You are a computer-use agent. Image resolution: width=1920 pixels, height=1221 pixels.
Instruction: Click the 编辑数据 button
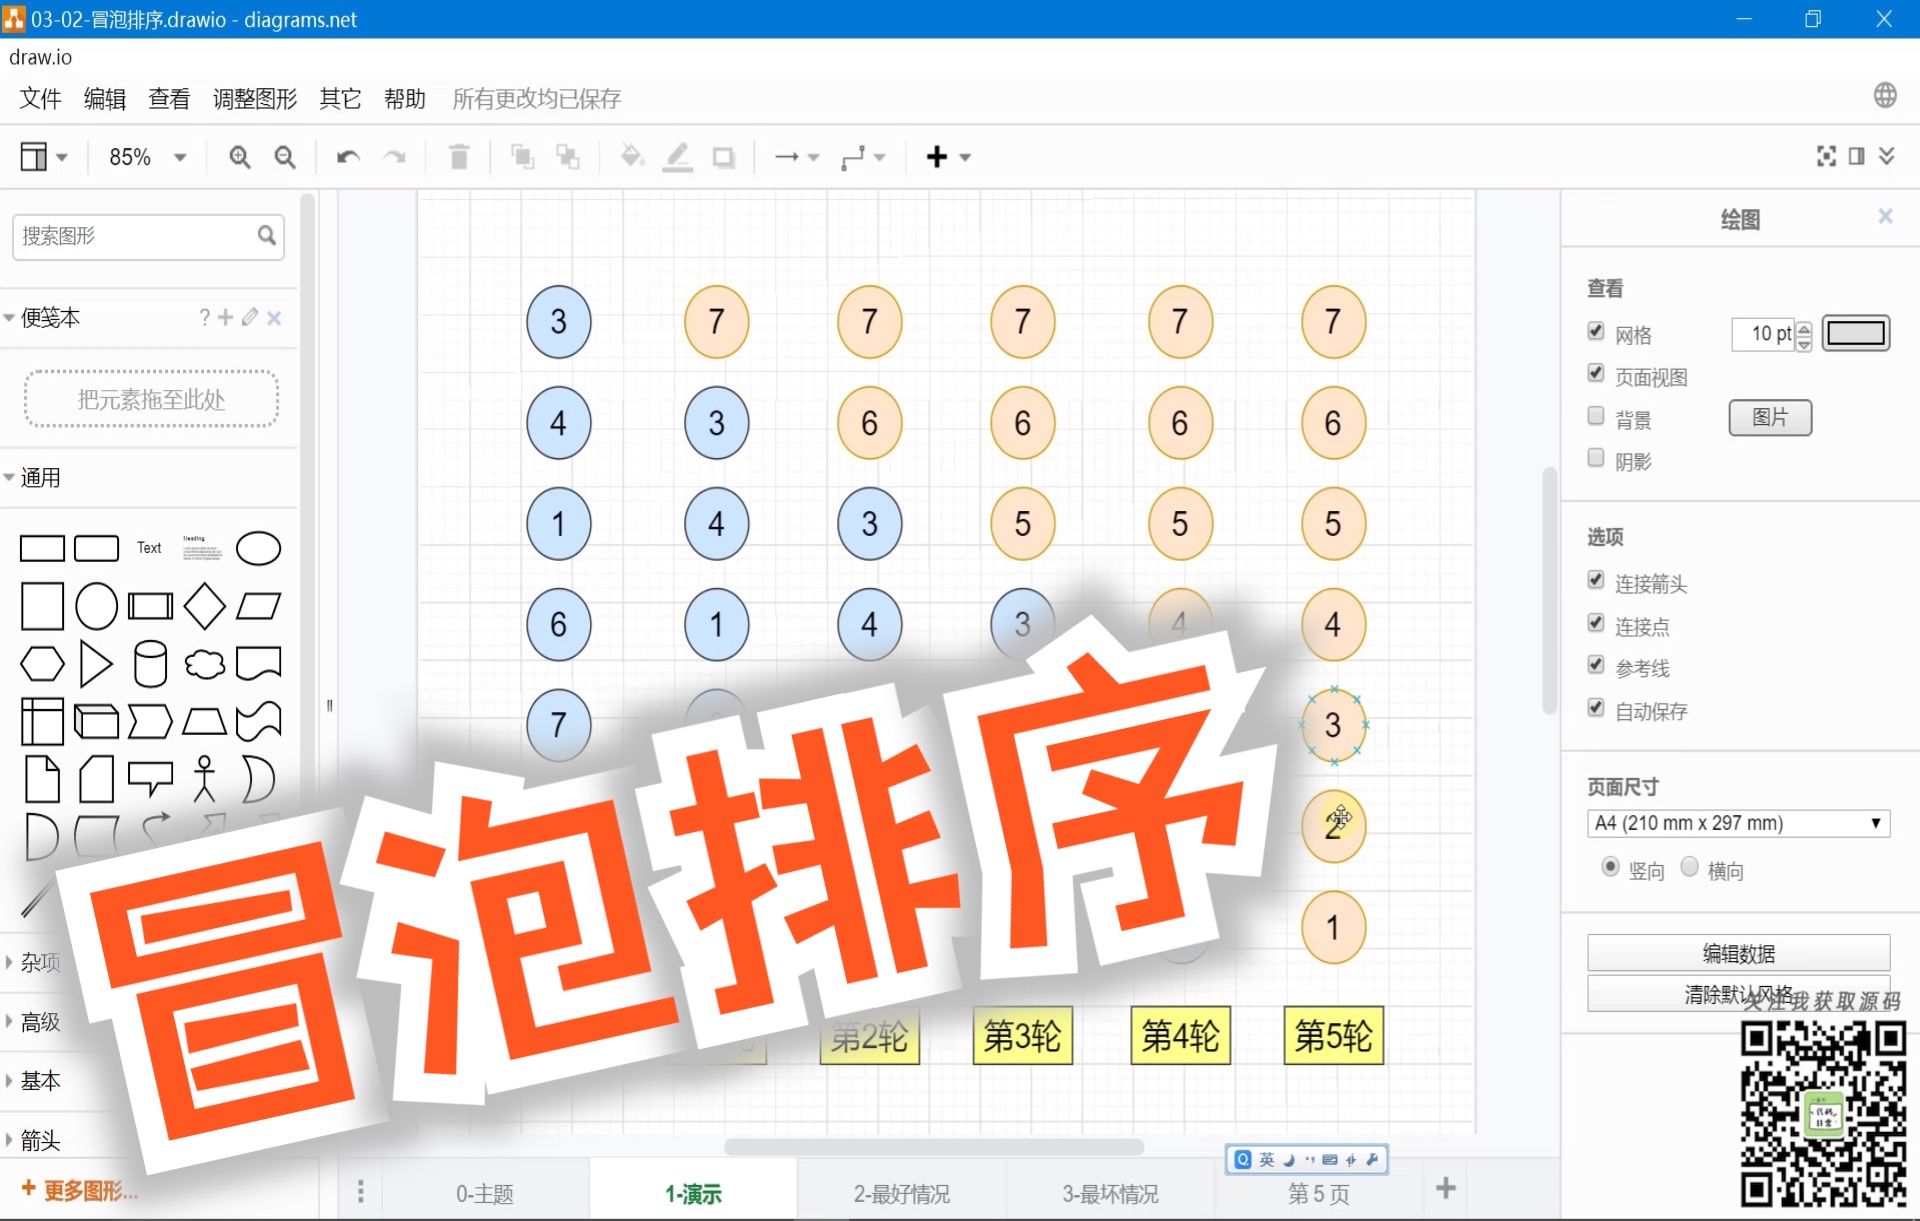coord(1737,952)
